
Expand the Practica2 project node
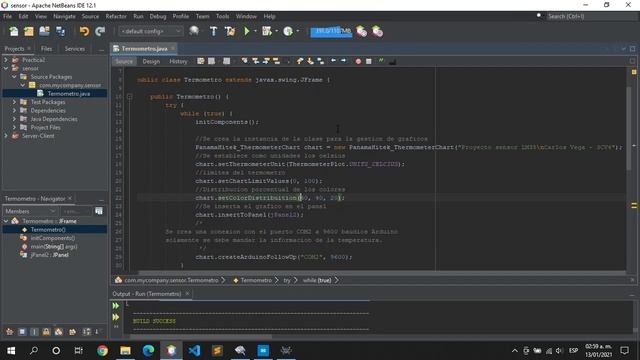(6, 60)
